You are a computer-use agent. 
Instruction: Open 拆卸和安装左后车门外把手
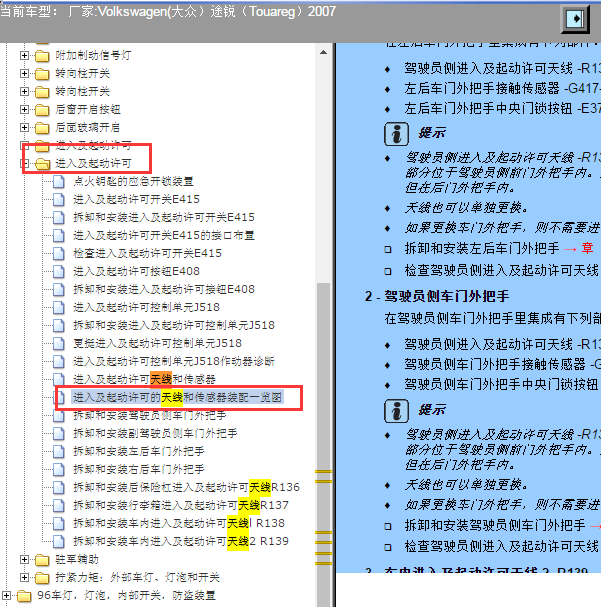pos(139,451)
